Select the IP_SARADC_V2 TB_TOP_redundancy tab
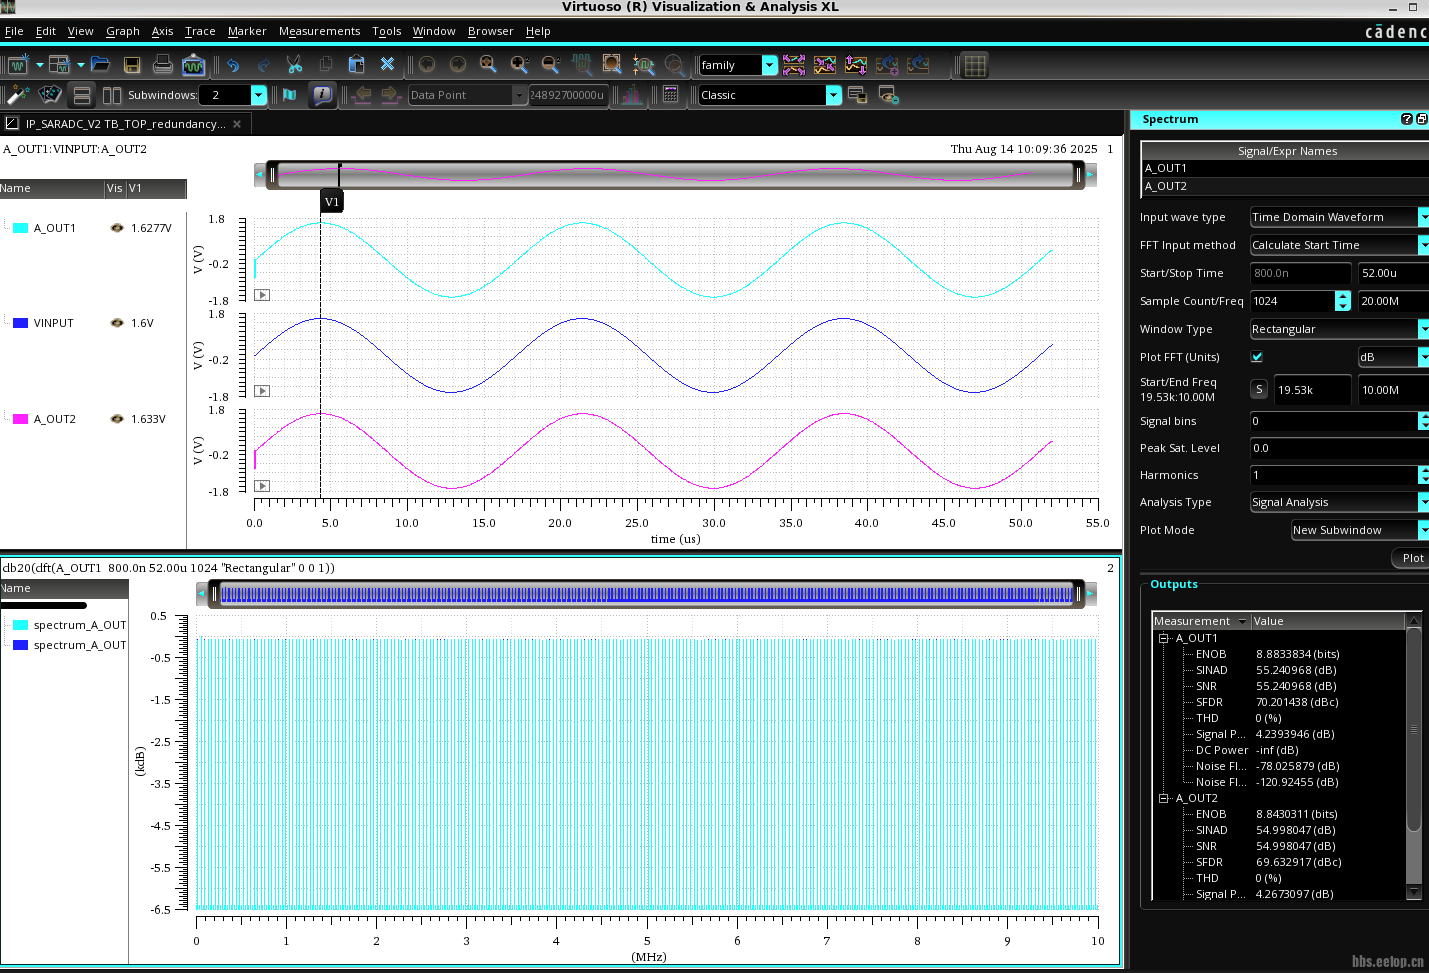This screenshot has width=1429, height=973. [124, 124]
